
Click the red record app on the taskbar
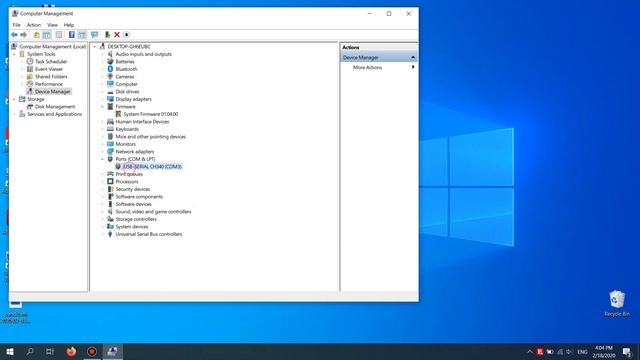92,351
